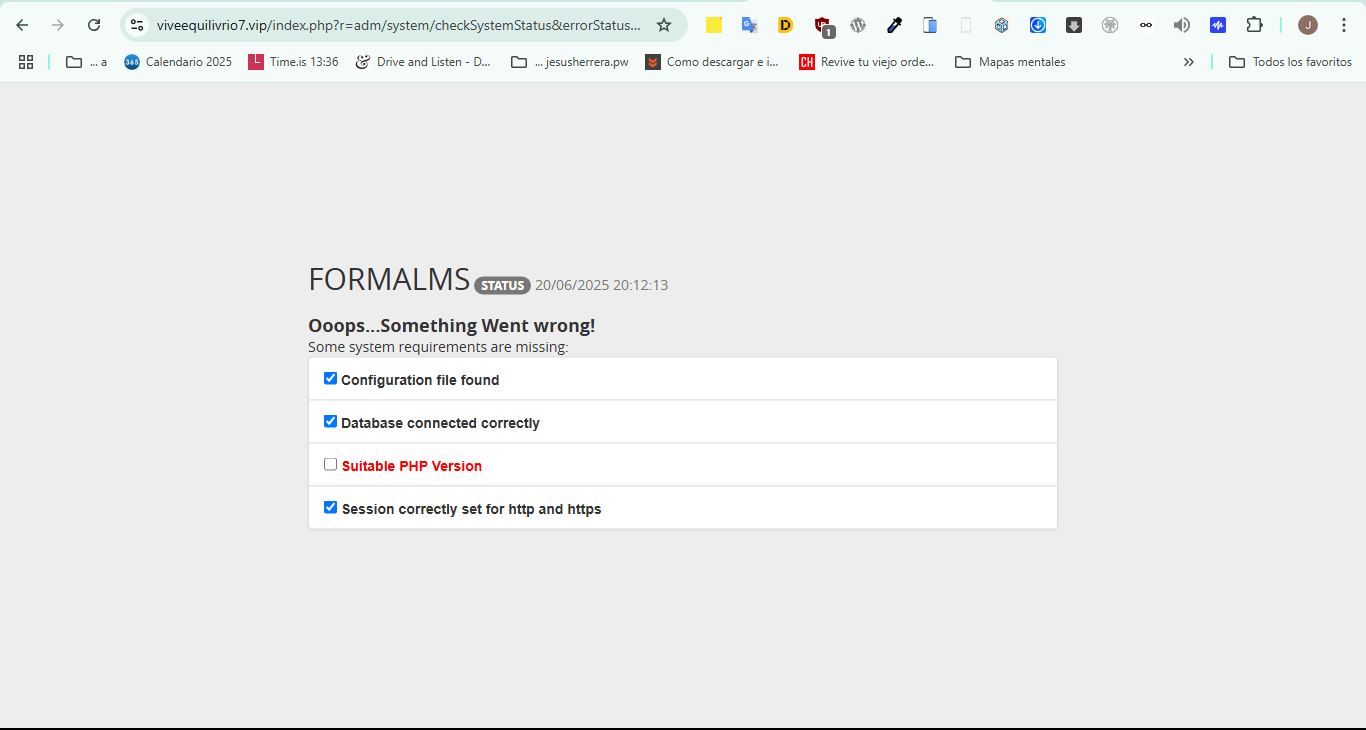This screenshot has width=1366, height=730.
Task: Activate the eyedropper color picker extension
Action: click(x=894, y=25)
